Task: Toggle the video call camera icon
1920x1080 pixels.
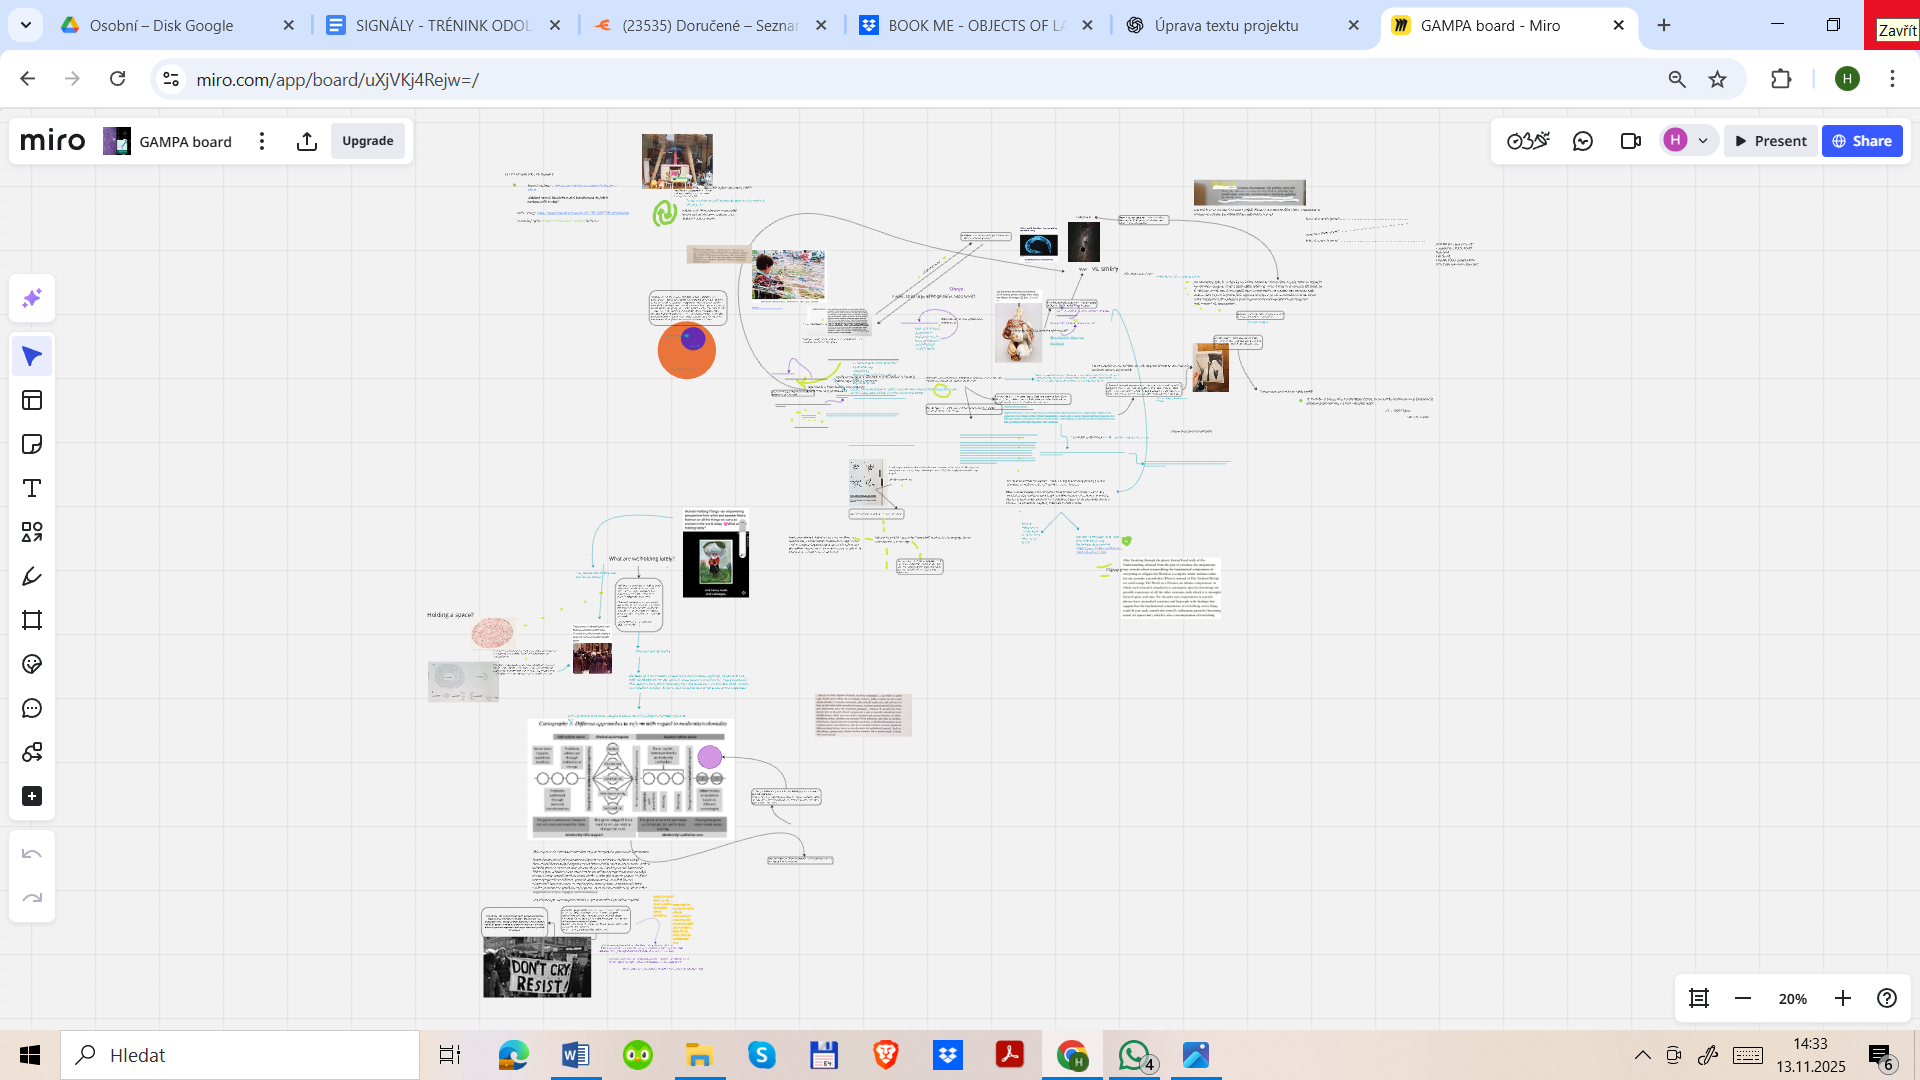Action: pyautogui.click(x=1631, y=141)
